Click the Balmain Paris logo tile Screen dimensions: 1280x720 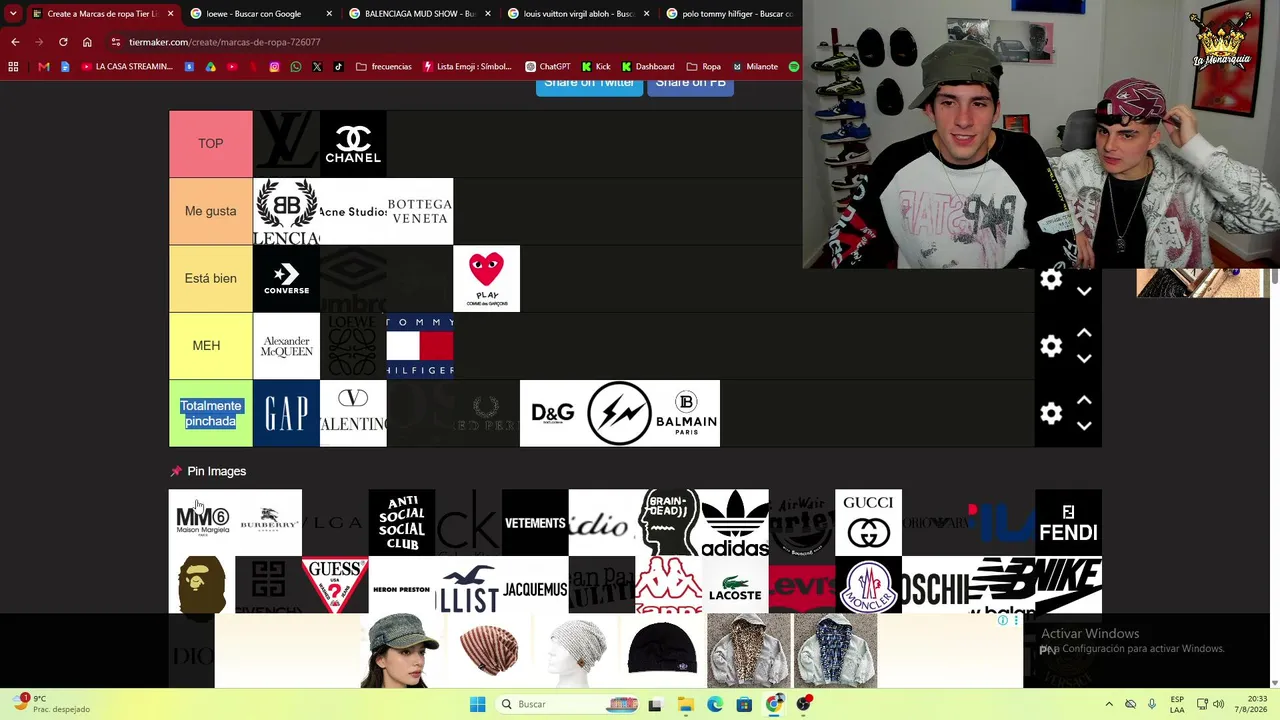(686, 413)
